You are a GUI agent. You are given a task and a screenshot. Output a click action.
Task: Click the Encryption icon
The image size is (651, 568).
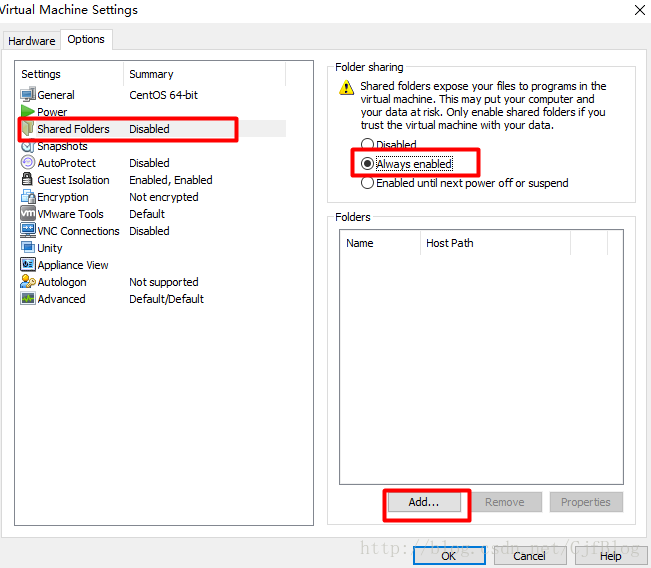(x=28, y=196)
